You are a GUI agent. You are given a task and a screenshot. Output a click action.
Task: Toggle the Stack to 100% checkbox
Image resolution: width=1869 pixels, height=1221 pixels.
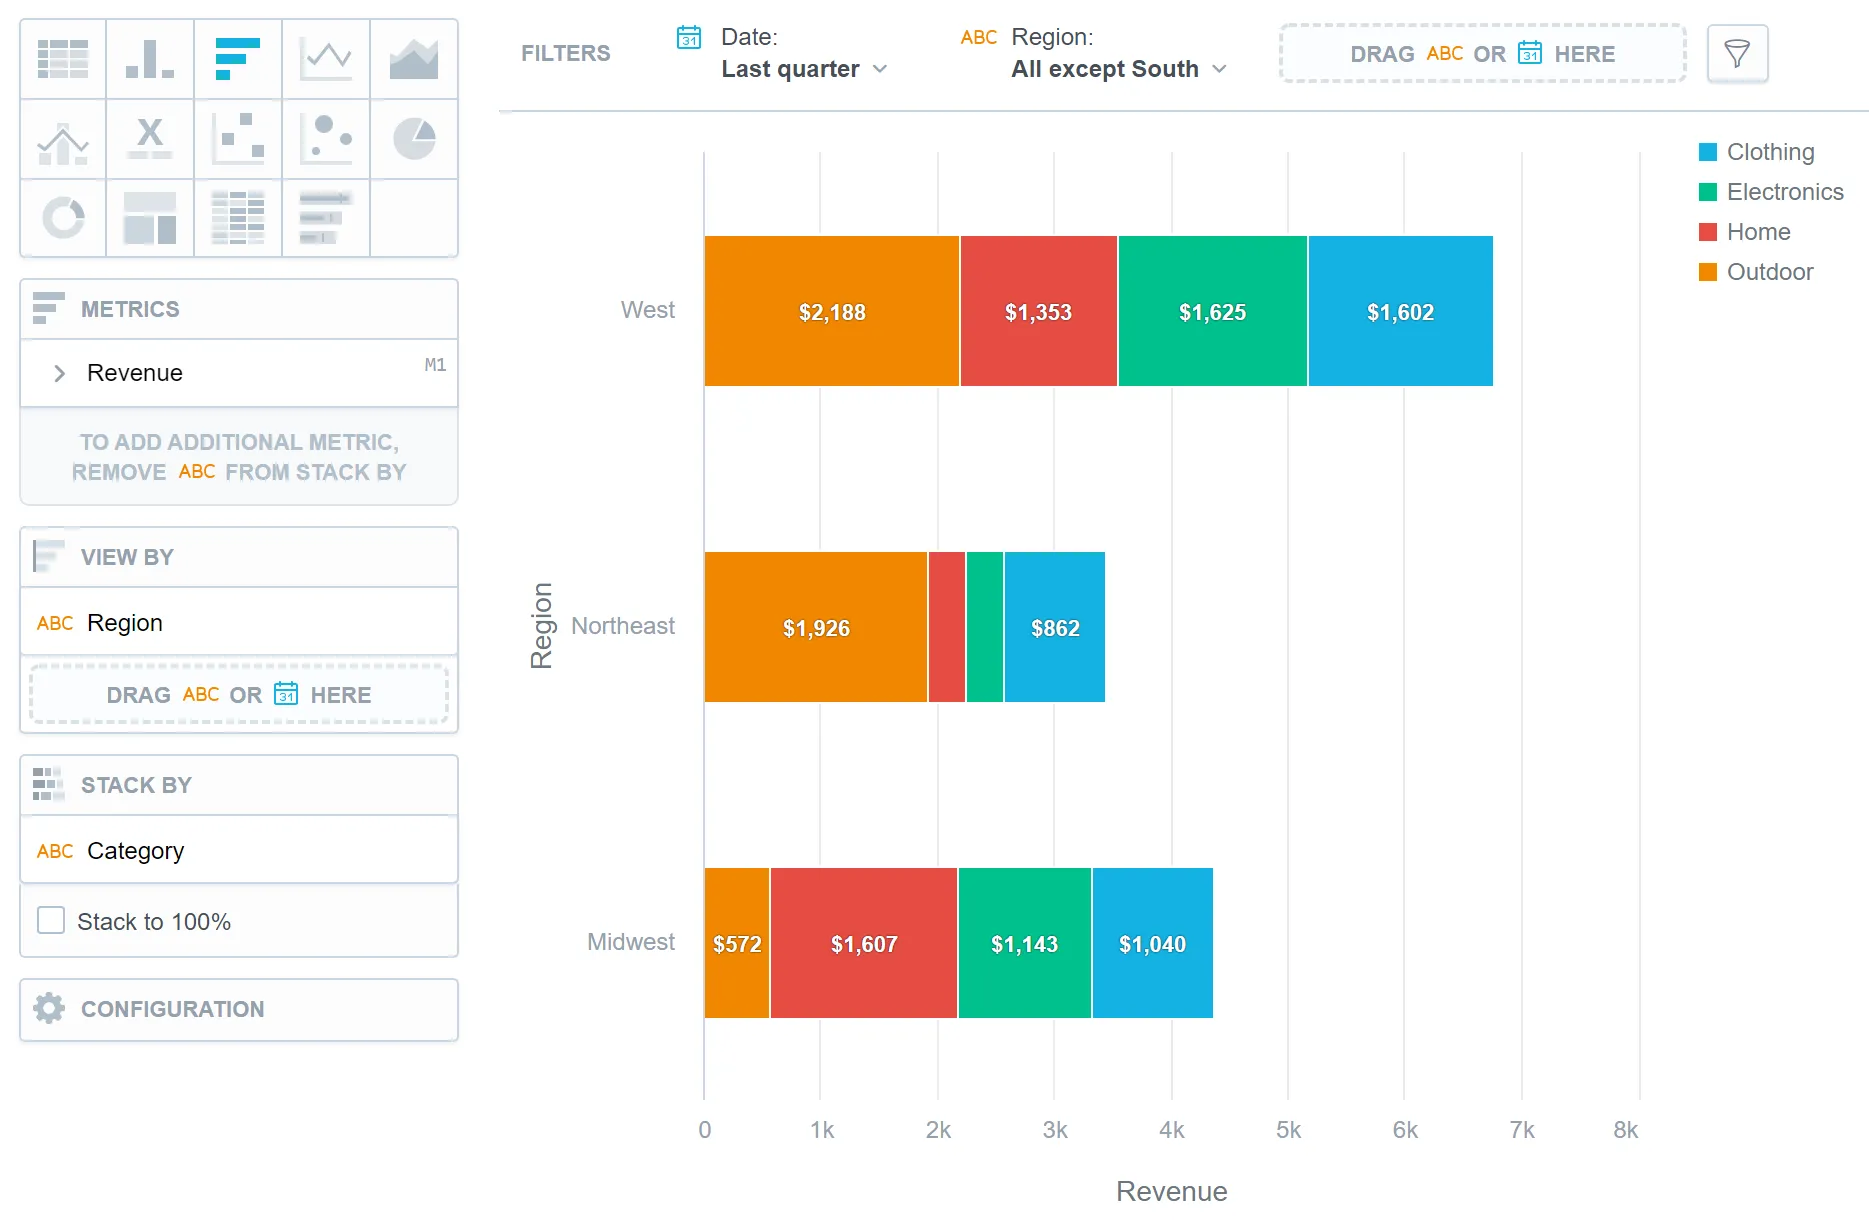(x=50, y=920)
